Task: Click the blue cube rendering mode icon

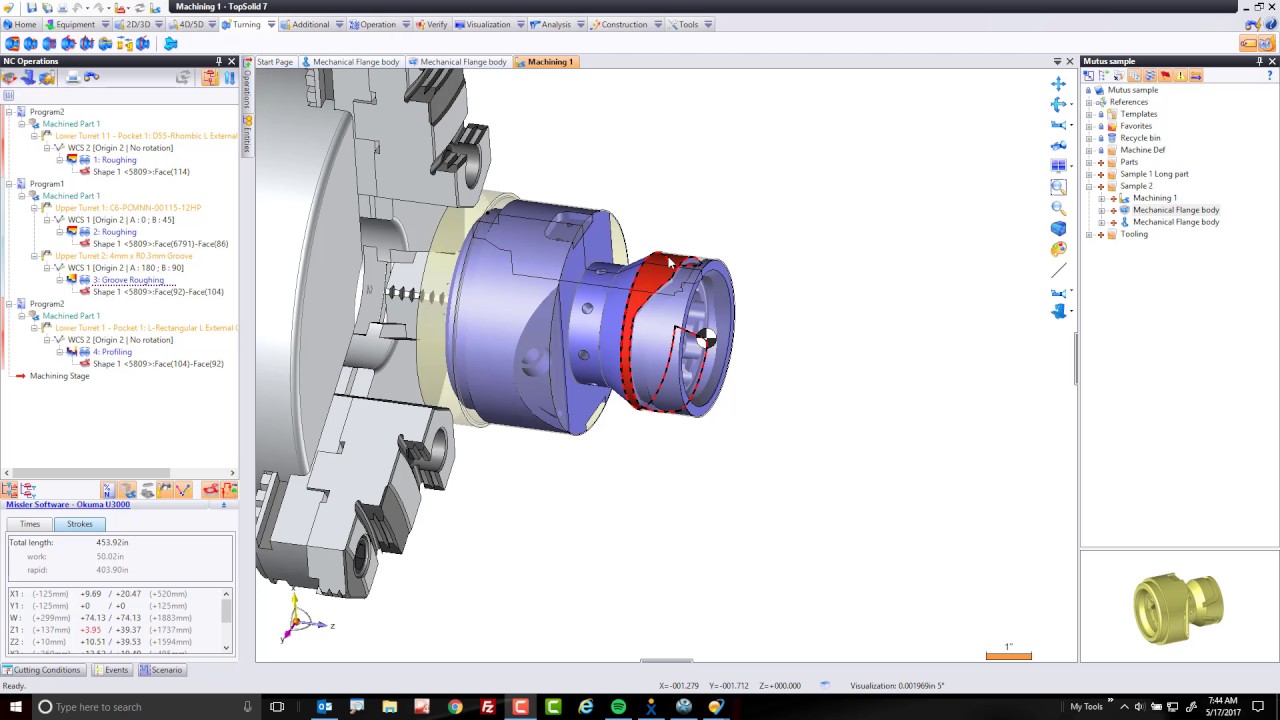Action: 1059,228
